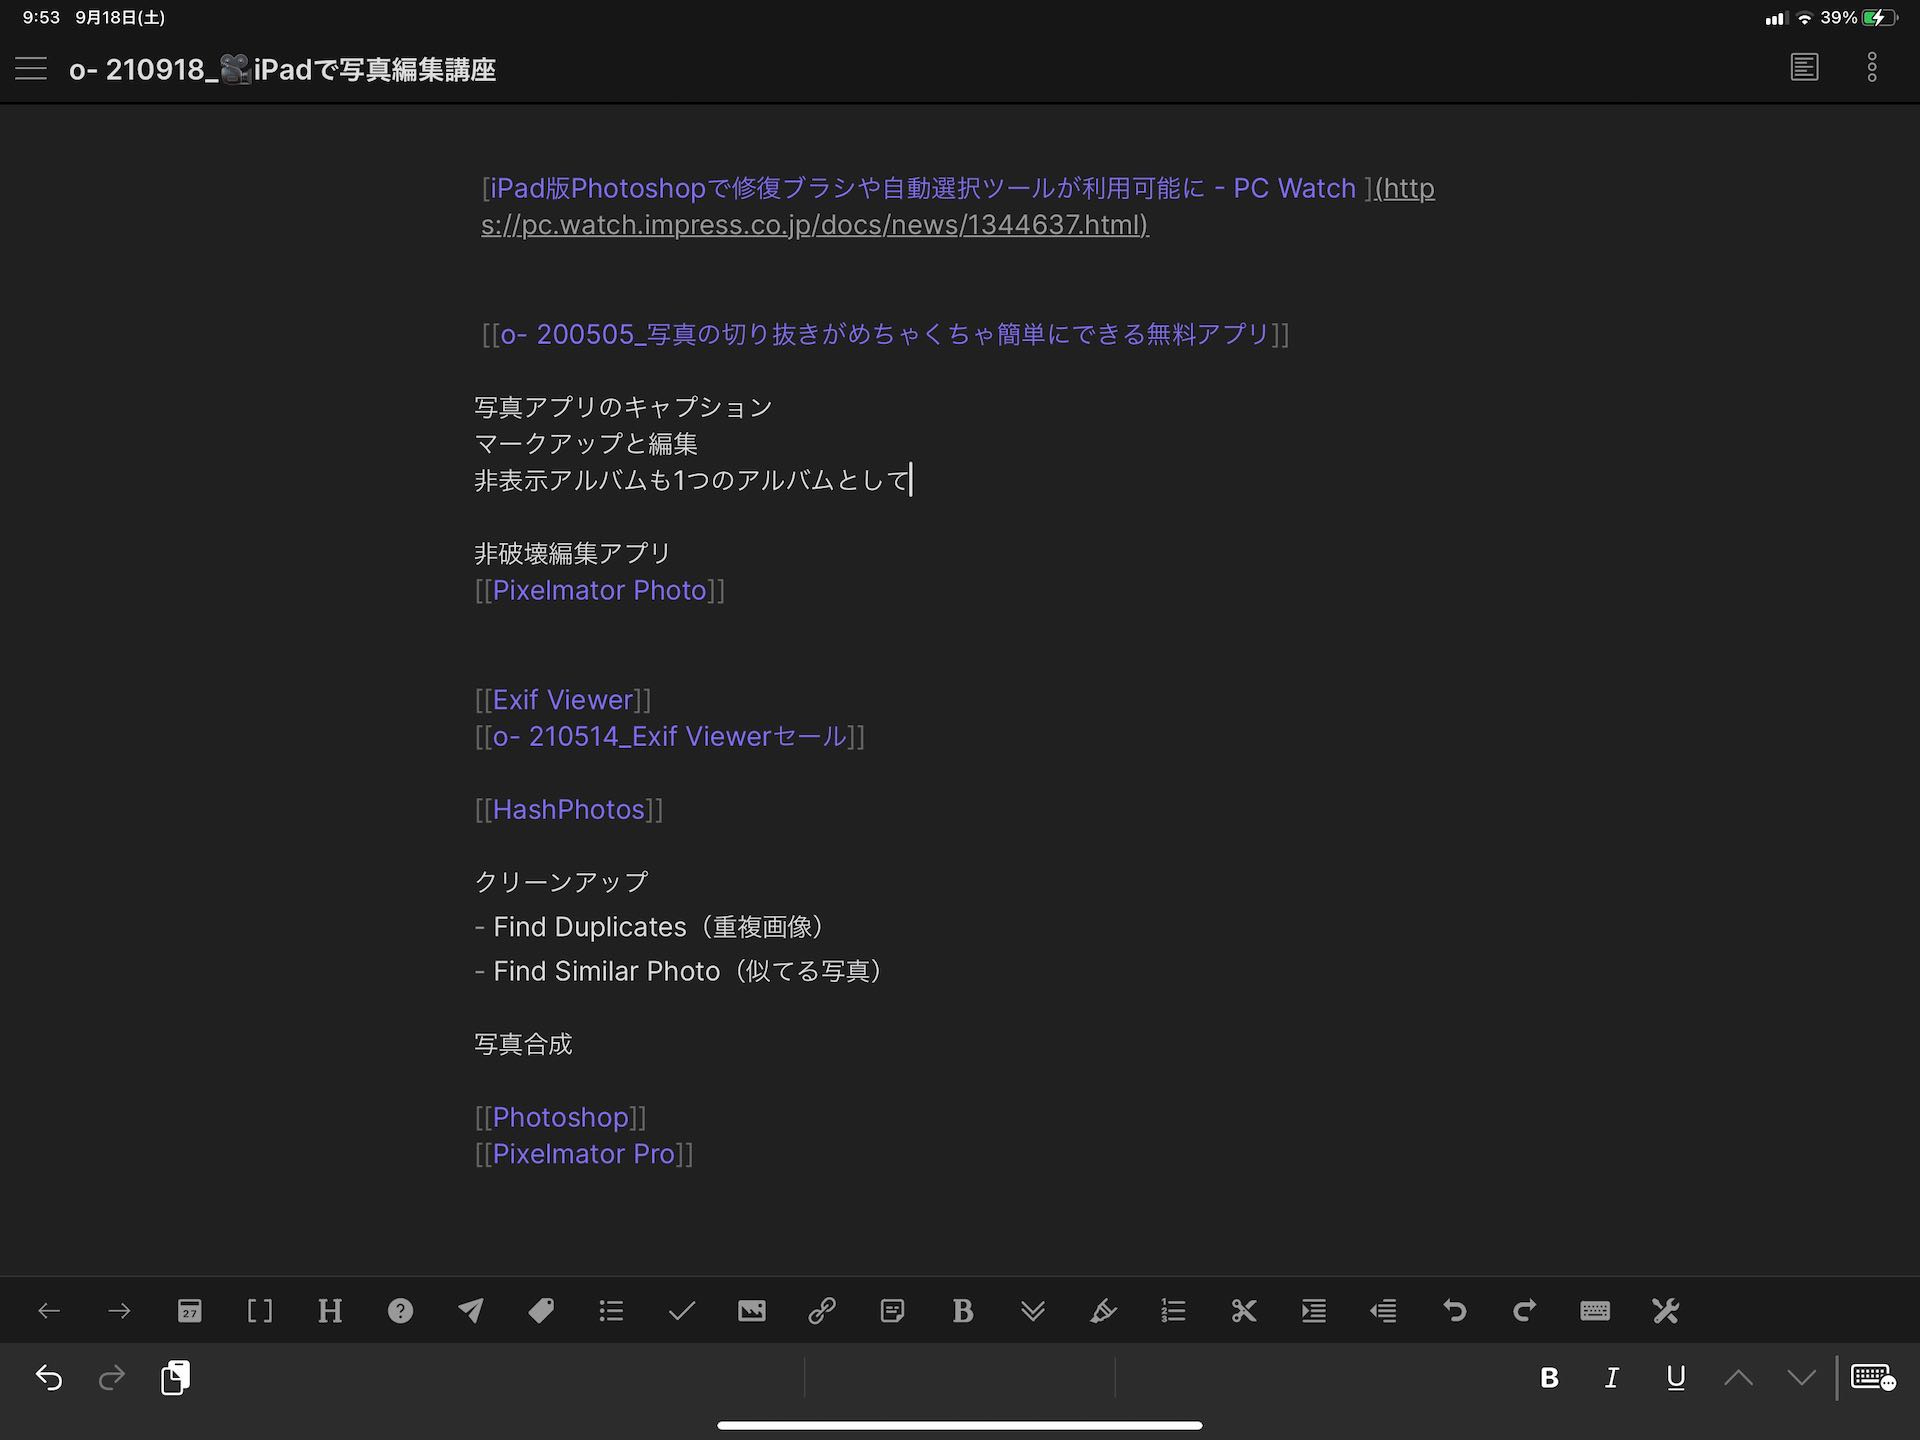Screen dimensions: 1920x1440
Task: Place cursor in 非破壊編集アプリ line
Action: 572,553
